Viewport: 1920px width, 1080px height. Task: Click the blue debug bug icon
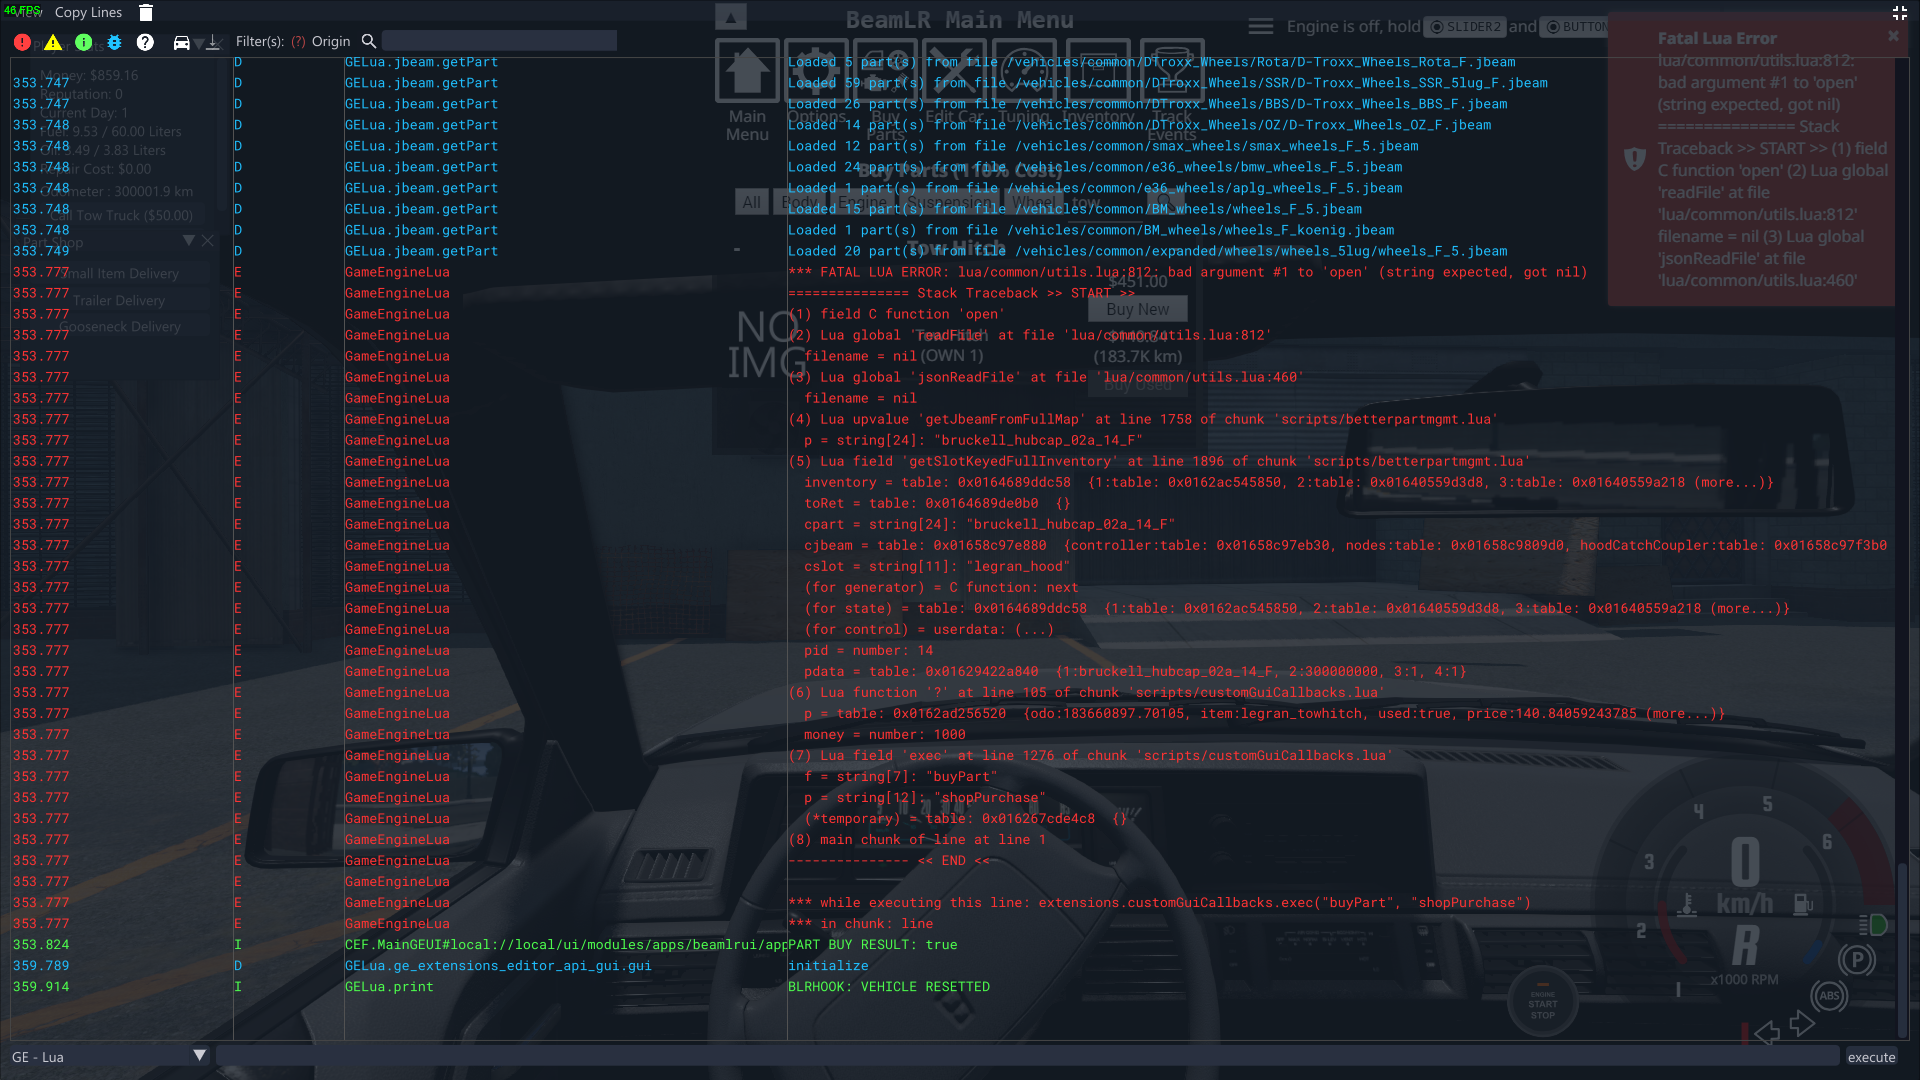point(114,42)
